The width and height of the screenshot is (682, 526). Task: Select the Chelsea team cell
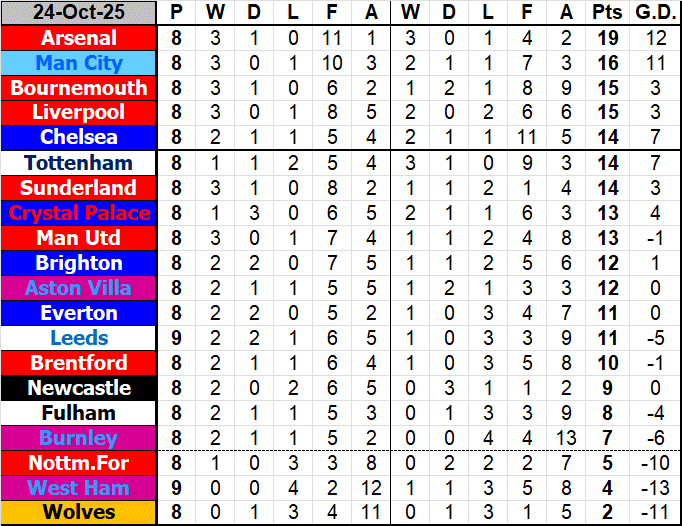[x=79, y=138]
